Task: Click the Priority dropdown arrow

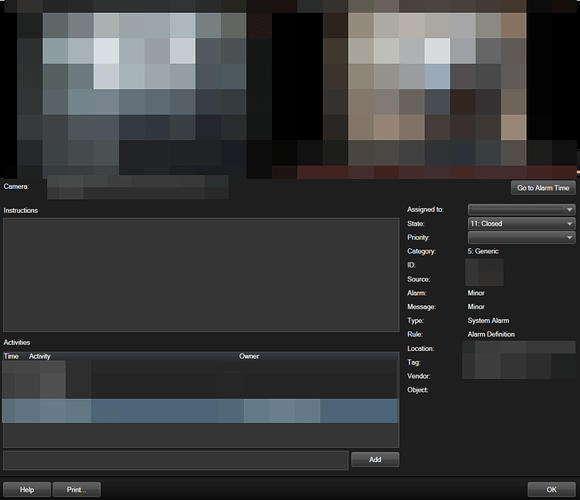Action: tap(569, 238)
